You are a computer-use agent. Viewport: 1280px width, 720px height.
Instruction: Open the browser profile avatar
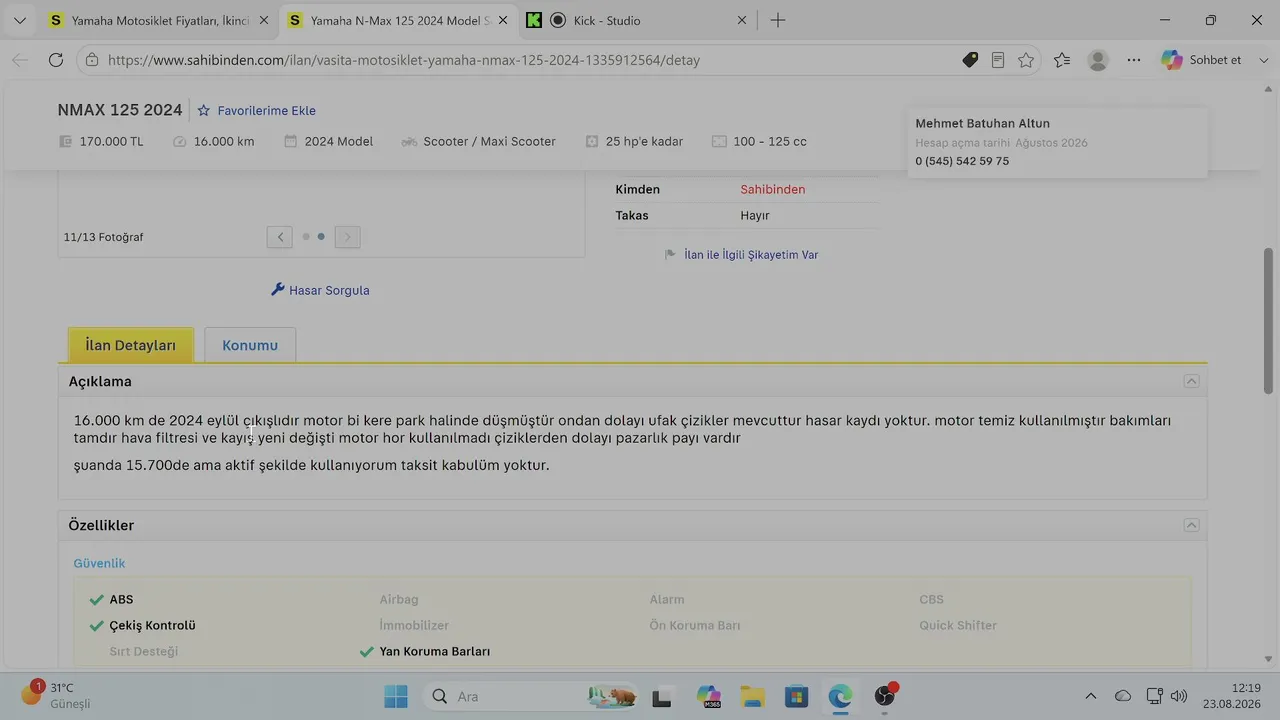point(1098,60)
